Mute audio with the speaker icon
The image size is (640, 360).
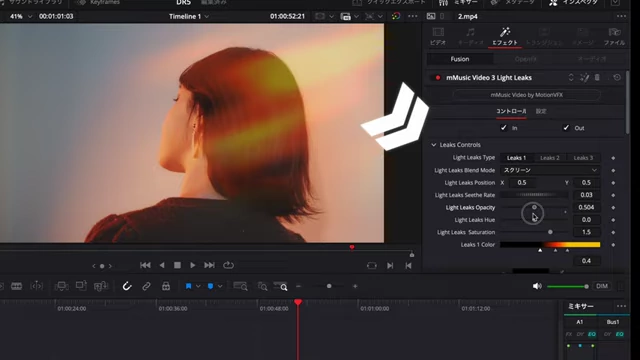tap(537, 287)
